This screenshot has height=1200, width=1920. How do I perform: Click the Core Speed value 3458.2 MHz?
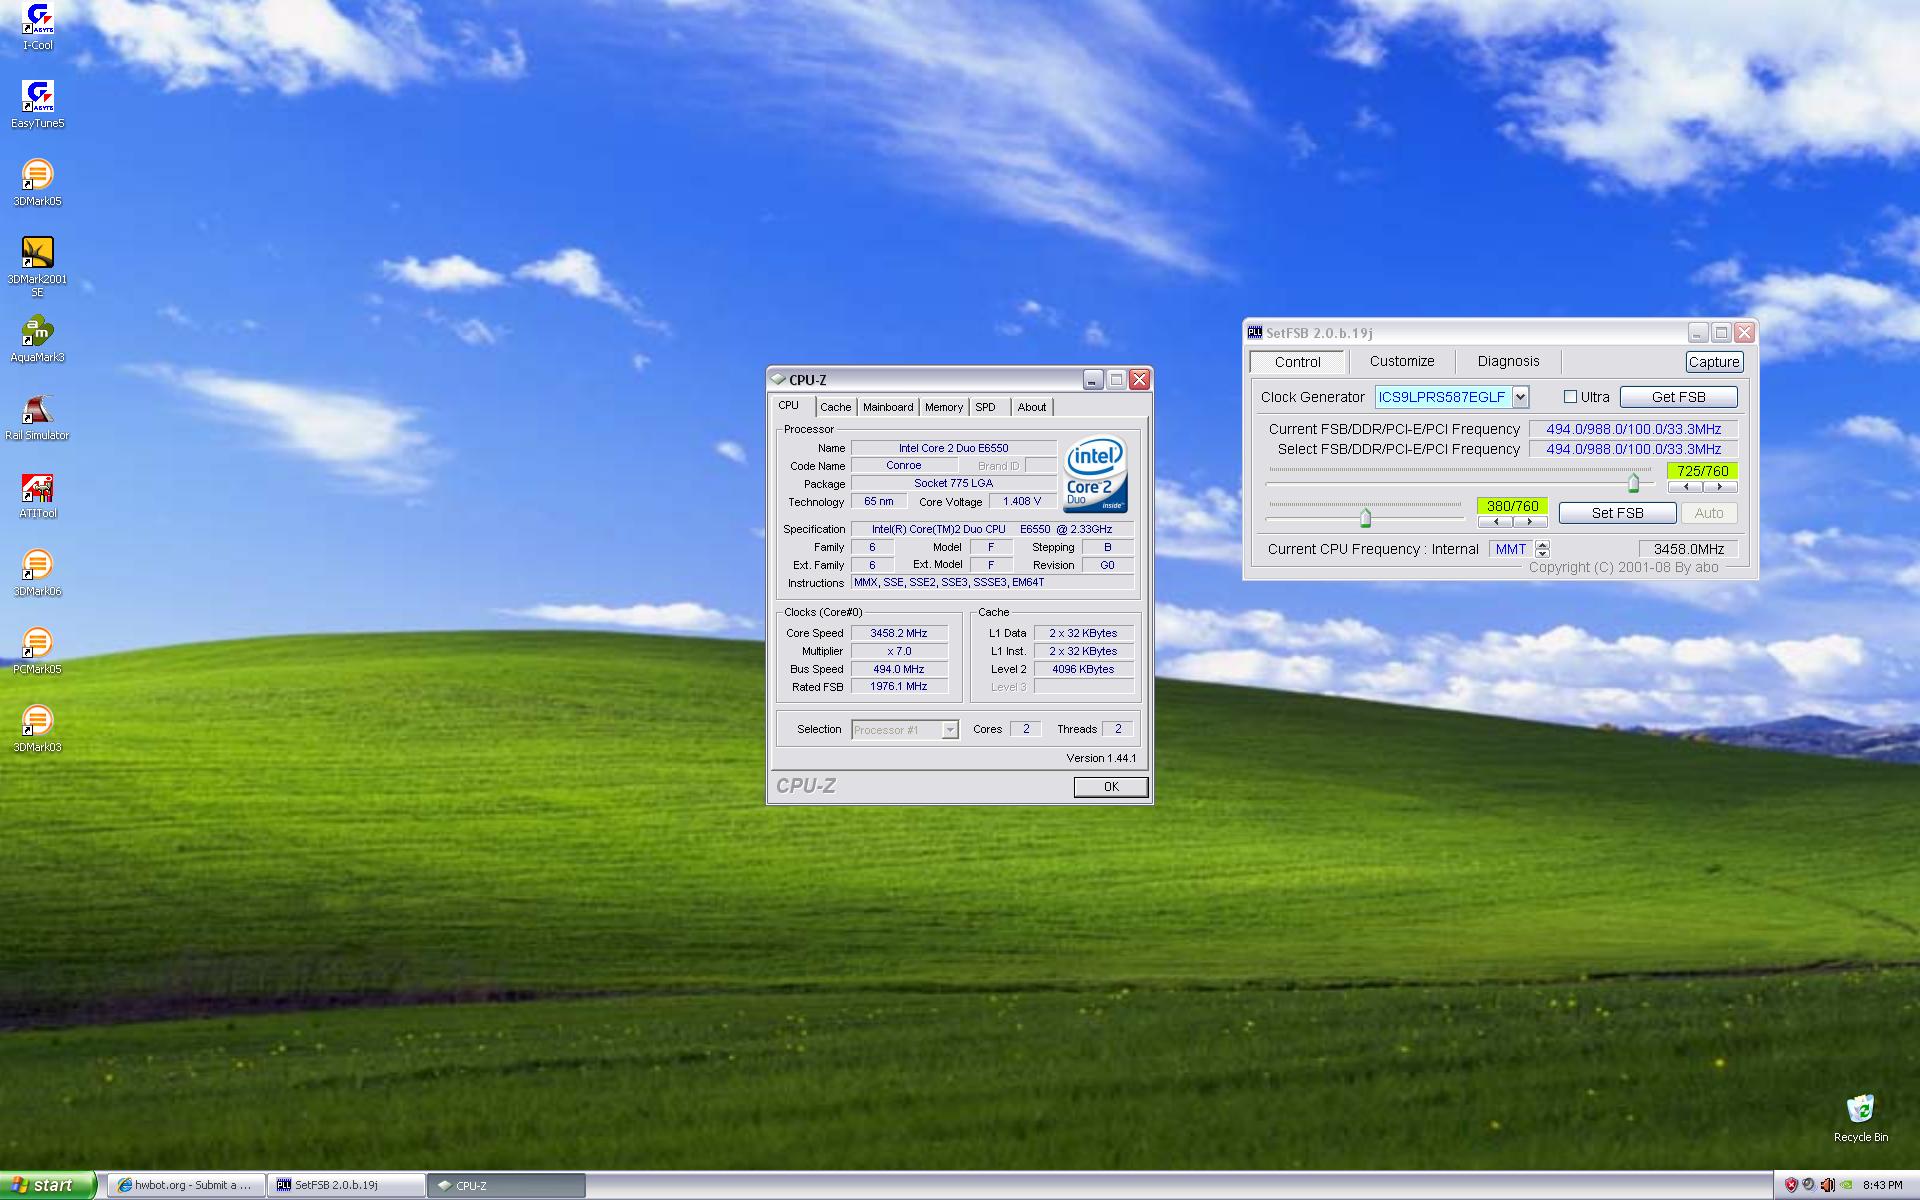tap(899, 633)
